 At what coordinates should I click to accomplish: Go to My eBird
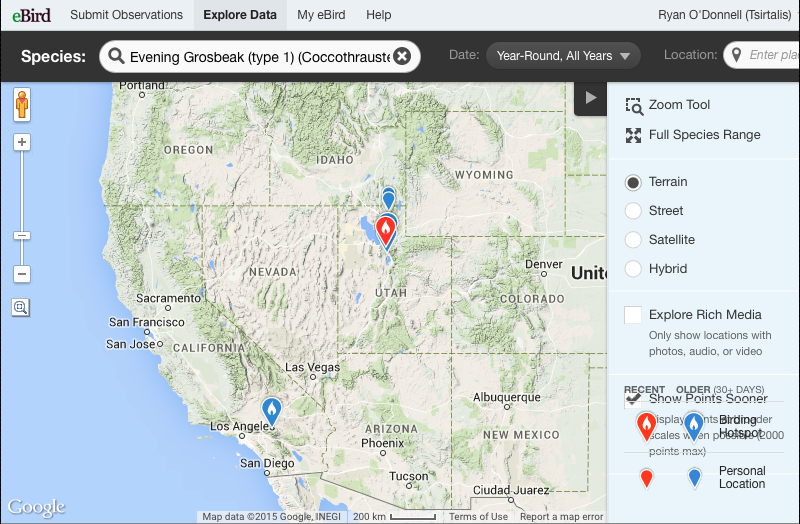point(321,15)
